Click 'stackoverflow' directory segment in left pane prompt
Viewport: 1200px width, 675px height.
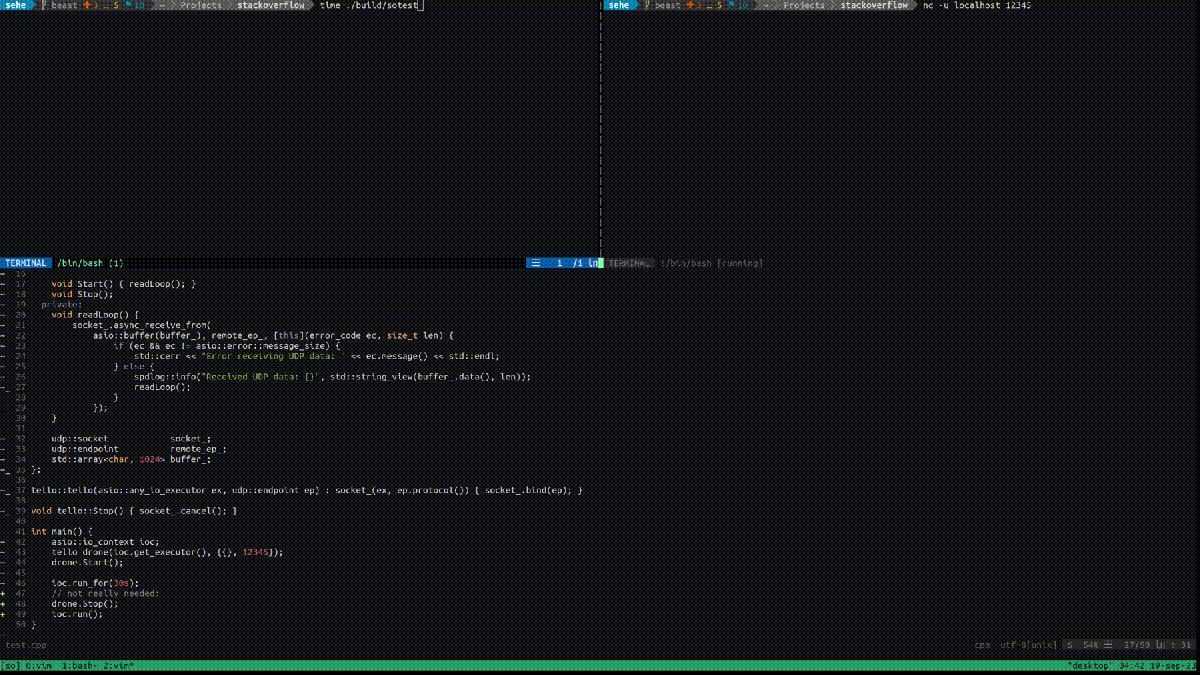pyautogui.click(x=270, y=5)
